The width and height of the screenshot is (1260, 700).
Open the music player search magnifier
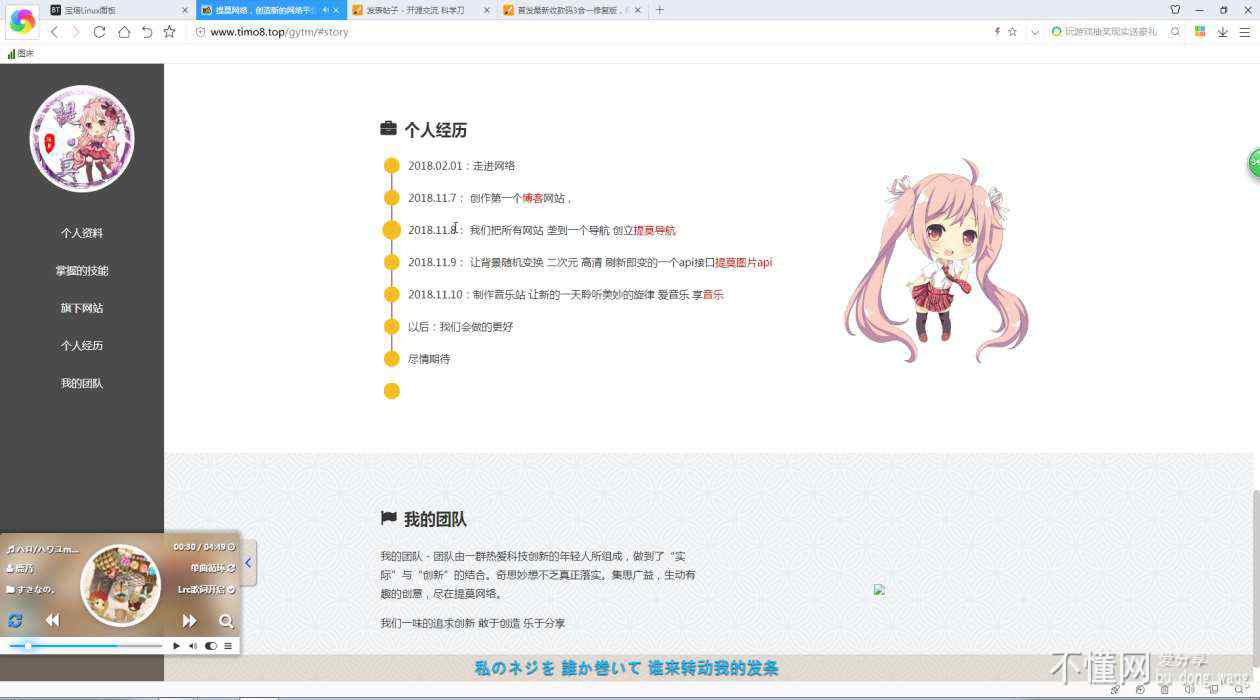[x=226, y=620]
